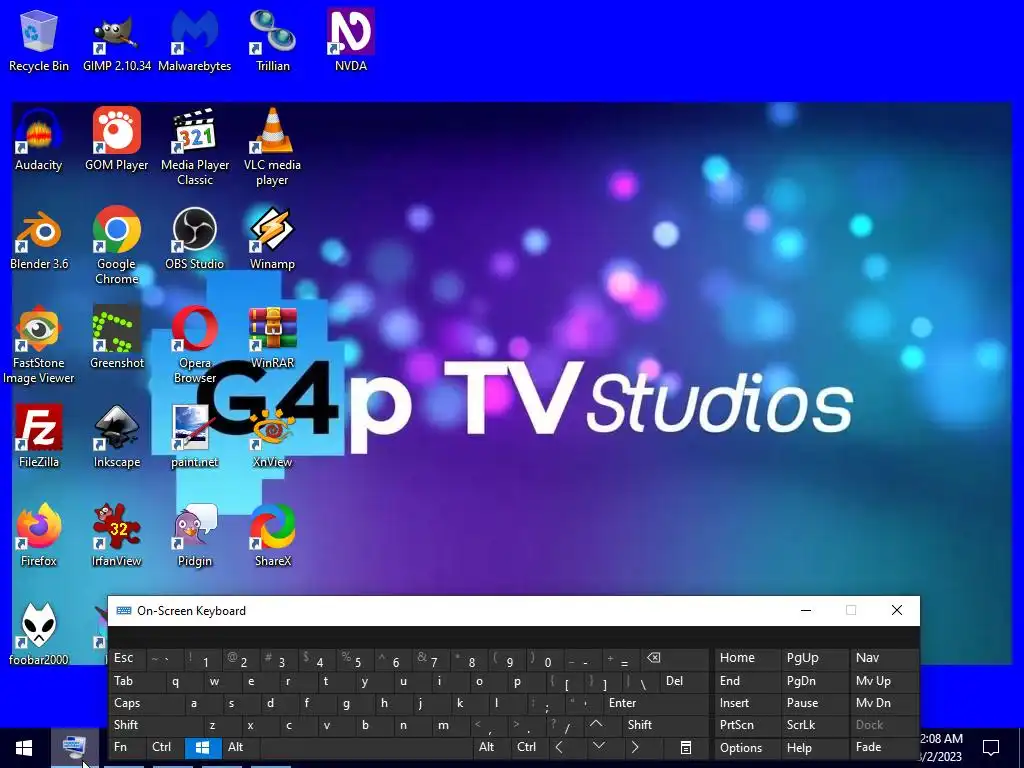The height and width of the screenshot is (768, 1024).
Task: Select the Audacity icon
Action: click(x=39, y=140)
